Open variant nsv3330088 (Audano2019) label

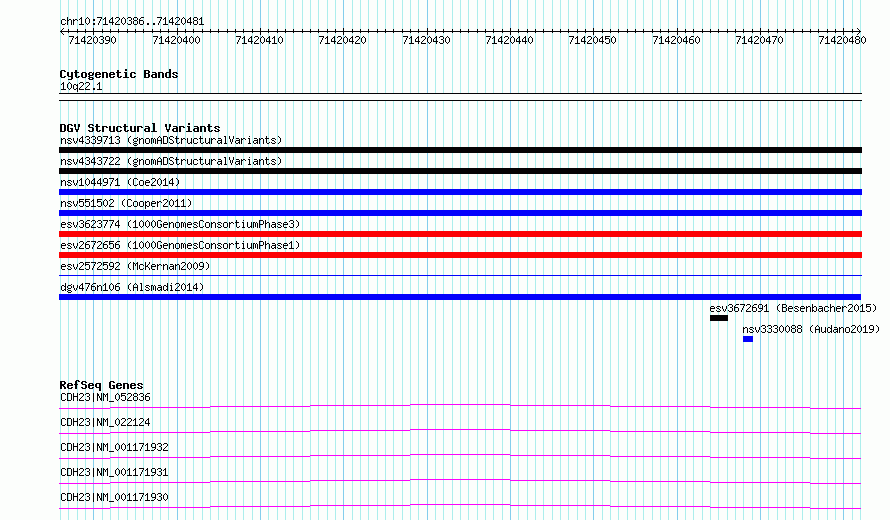811,329
